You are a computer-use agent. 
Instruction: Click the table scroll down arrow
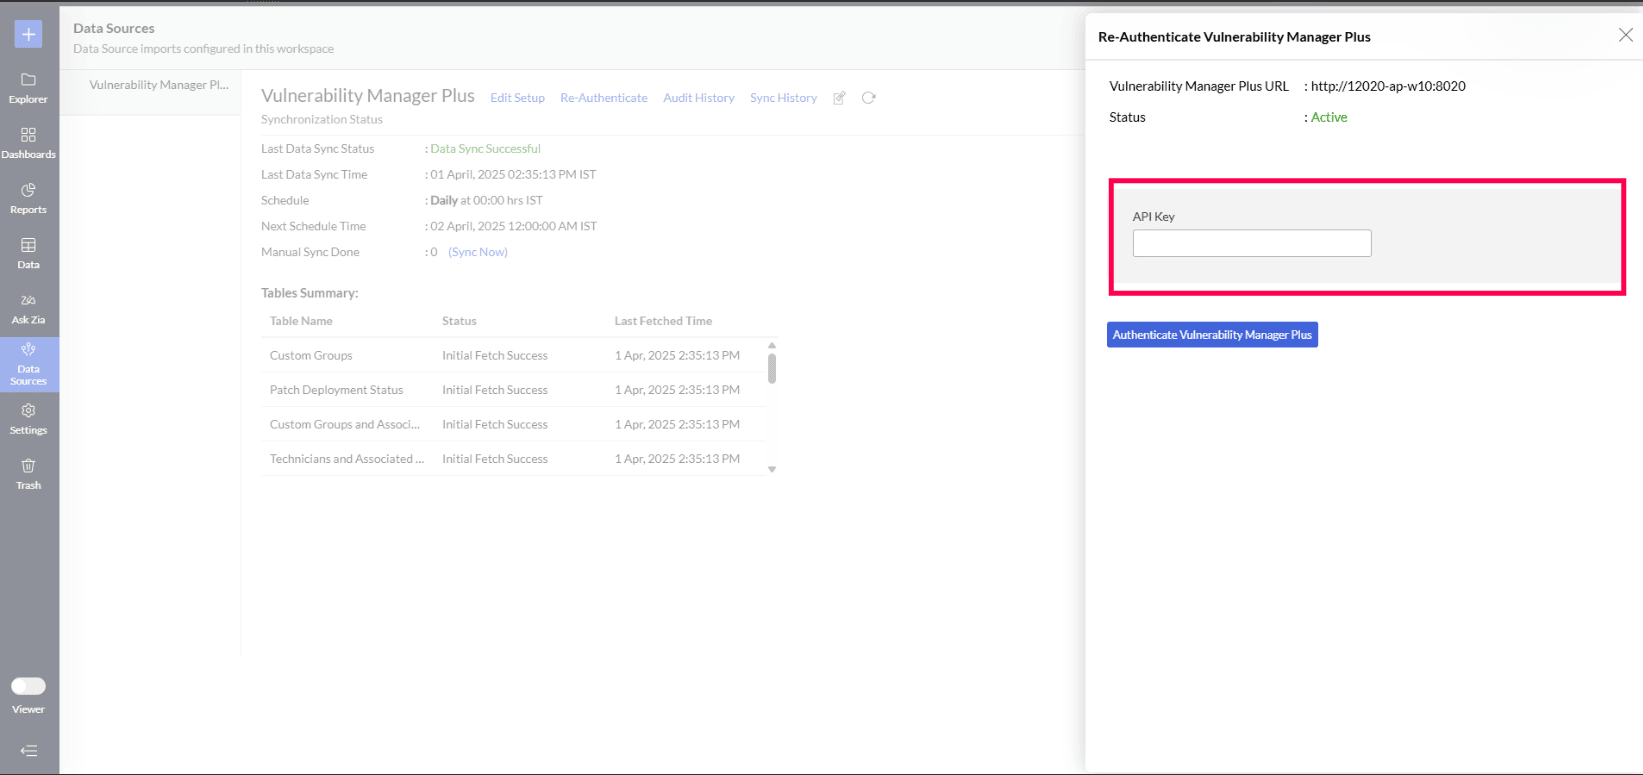coord(772,469)
